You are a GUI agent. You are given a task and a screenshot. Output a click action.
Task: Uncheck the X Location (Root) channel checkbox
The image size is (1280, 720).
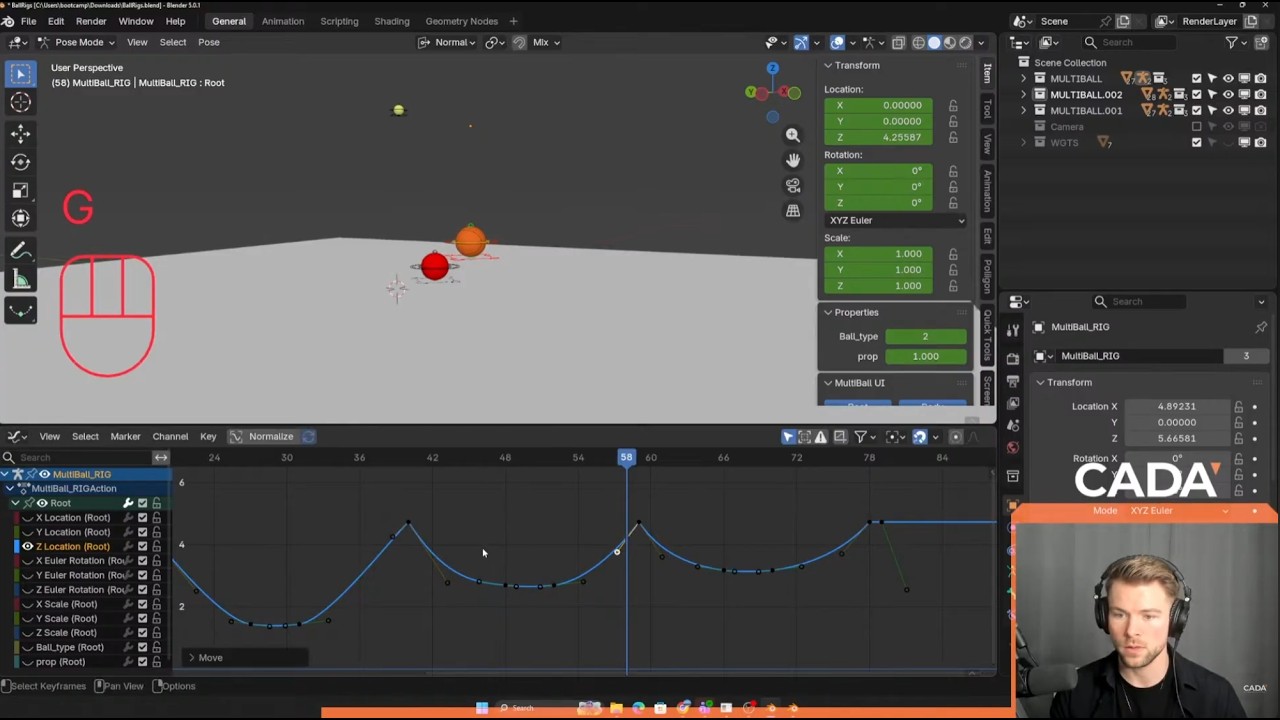coord(142,518)
